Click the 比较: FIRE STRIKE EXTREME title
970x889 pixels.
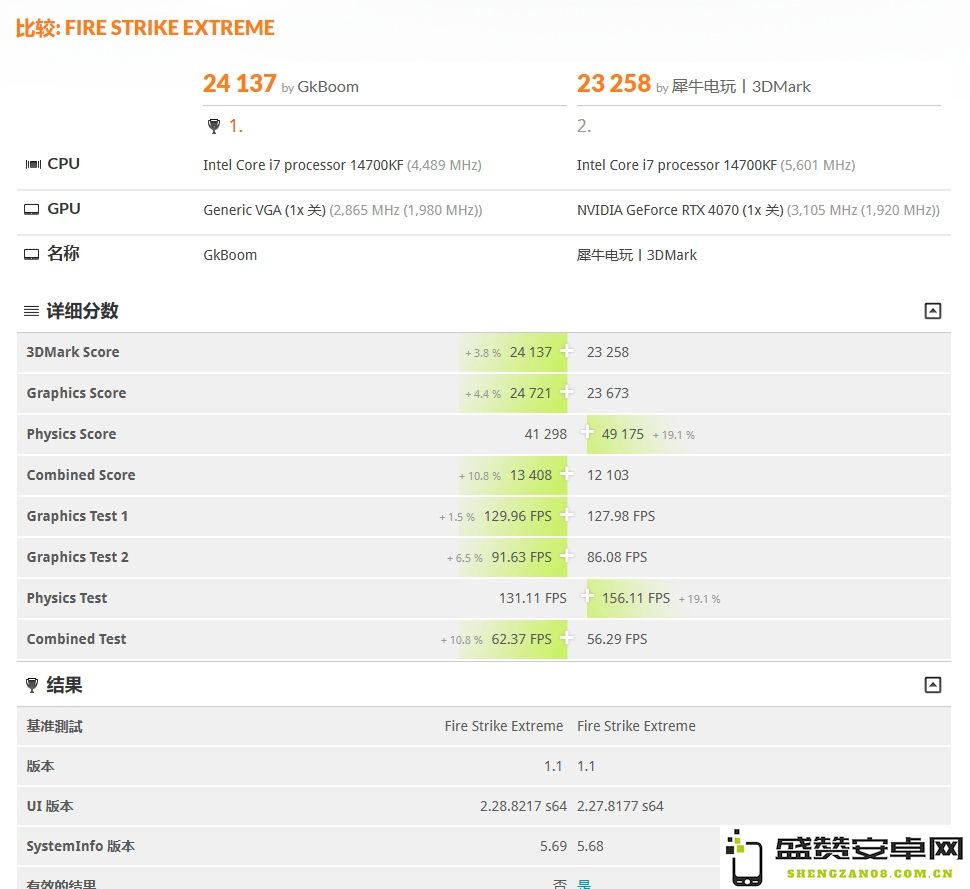(x=145, y=28)
